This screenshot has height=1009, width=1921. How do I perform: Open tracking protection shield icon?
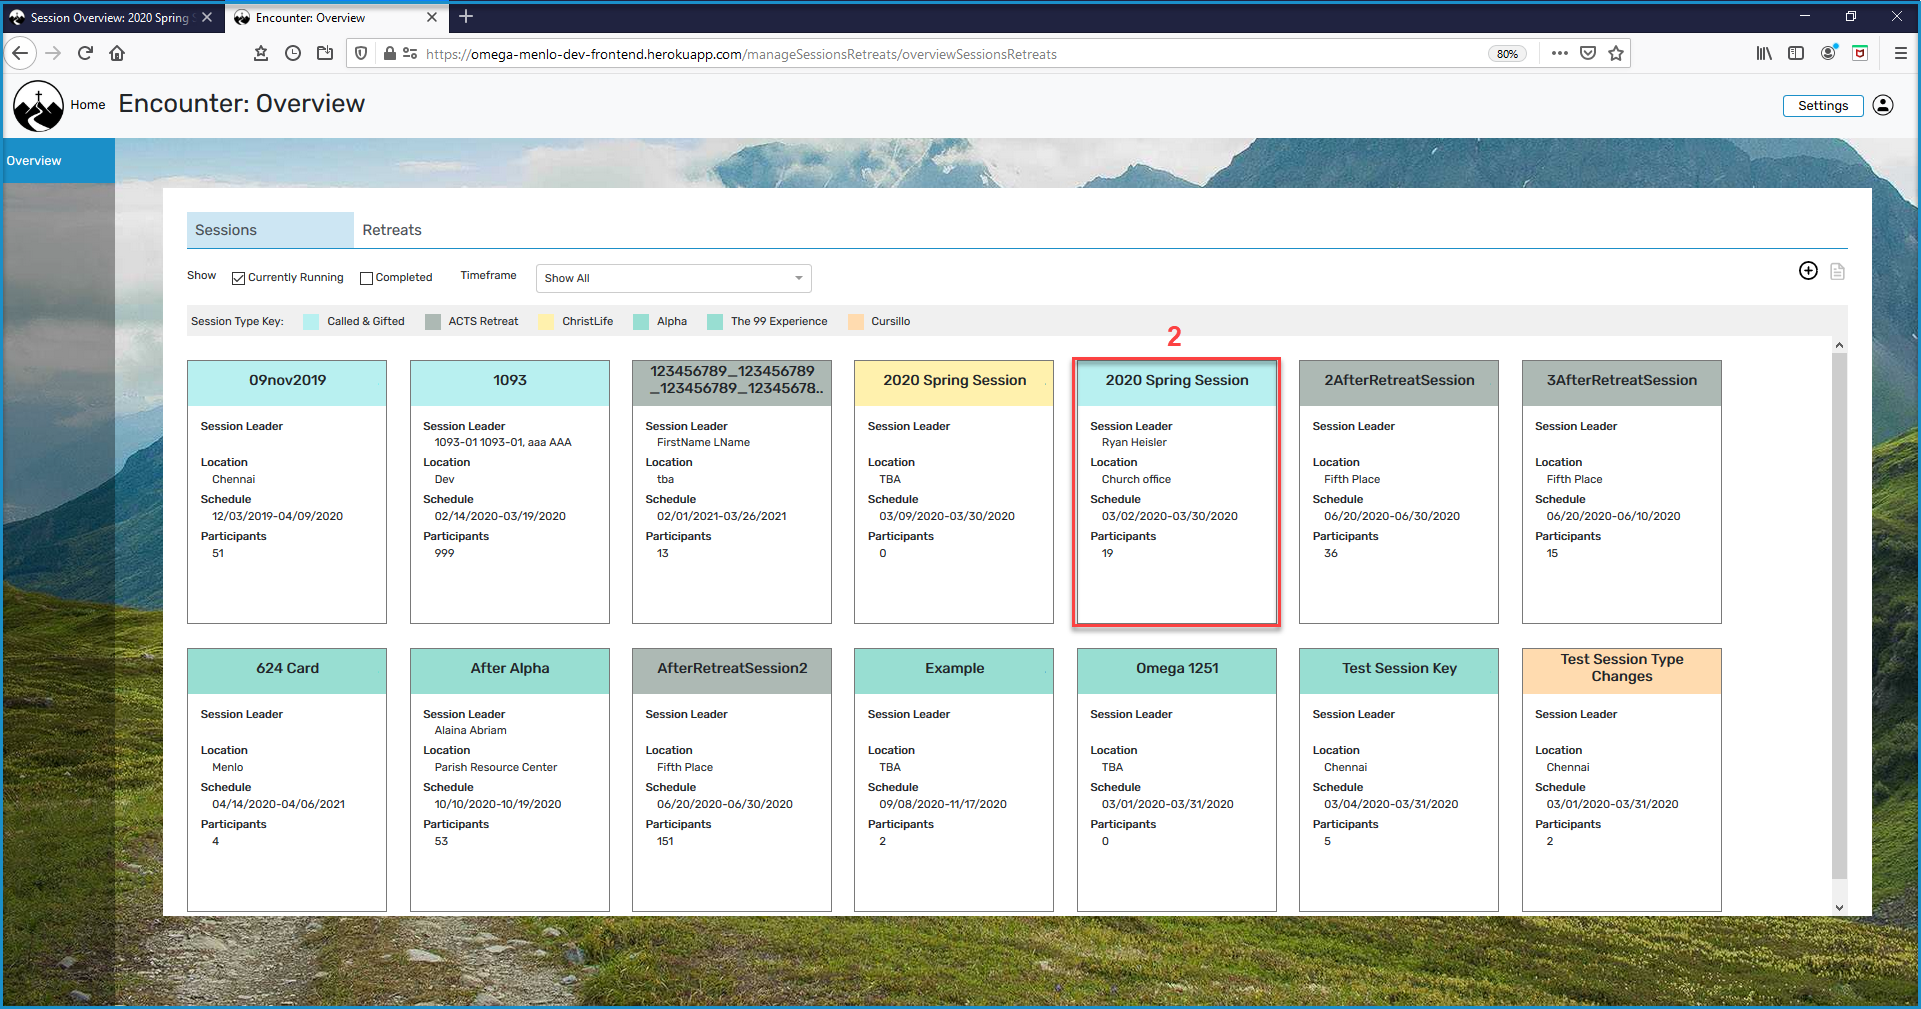(x=362, y=54)
